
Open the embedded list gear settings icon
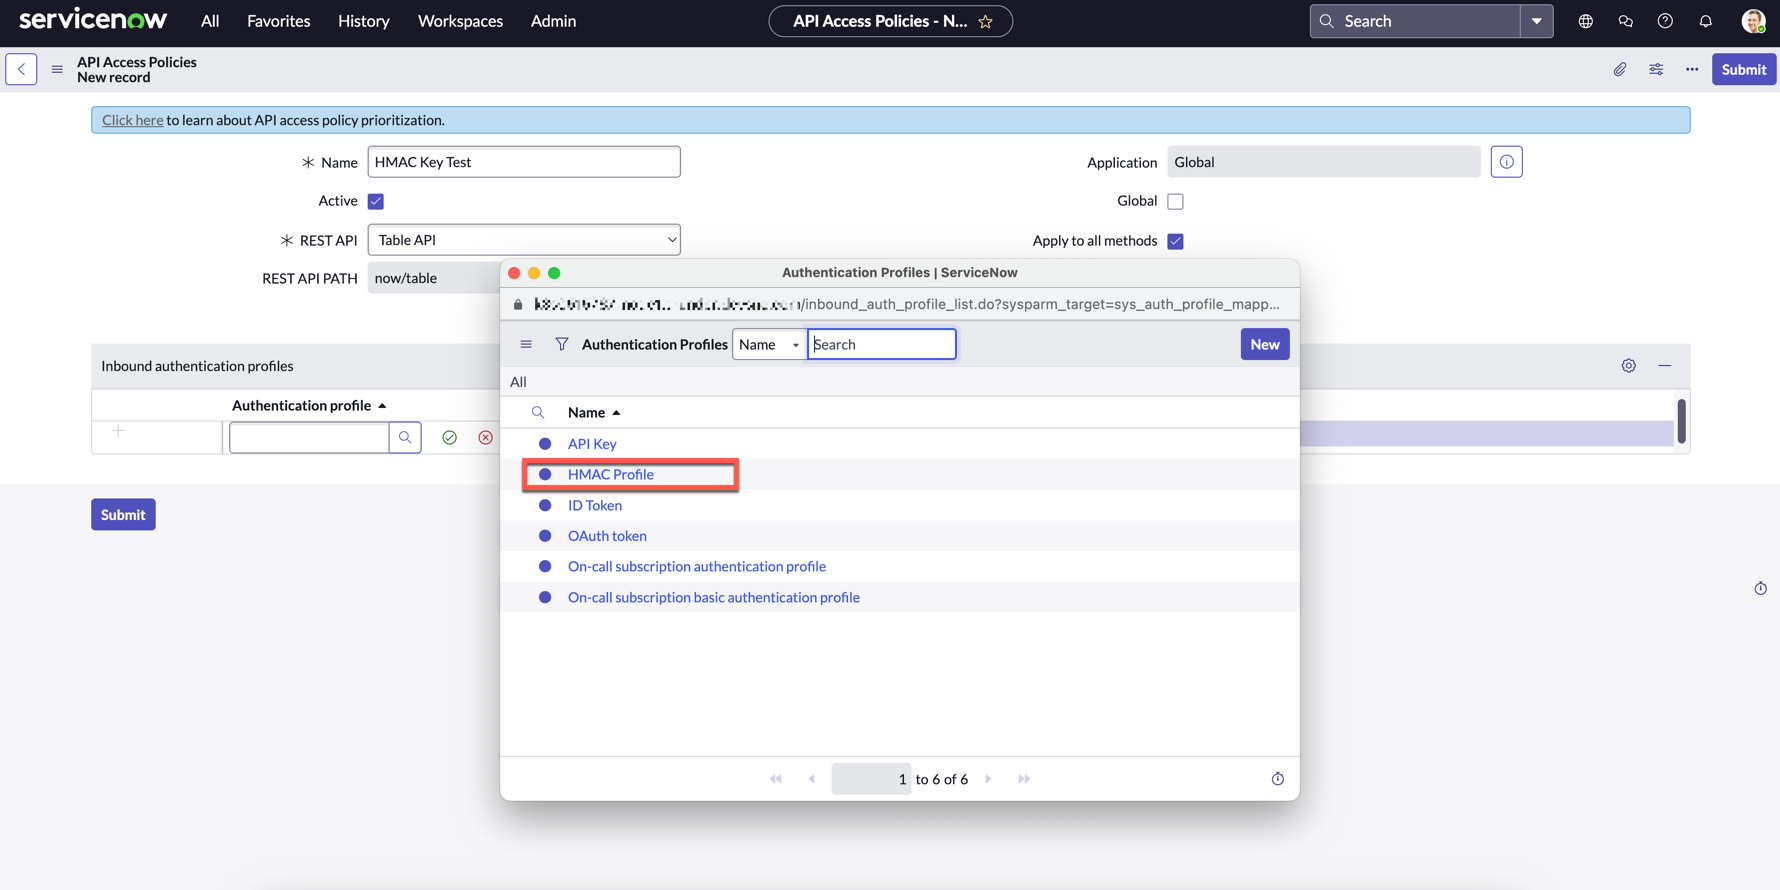pos(1629,366)
